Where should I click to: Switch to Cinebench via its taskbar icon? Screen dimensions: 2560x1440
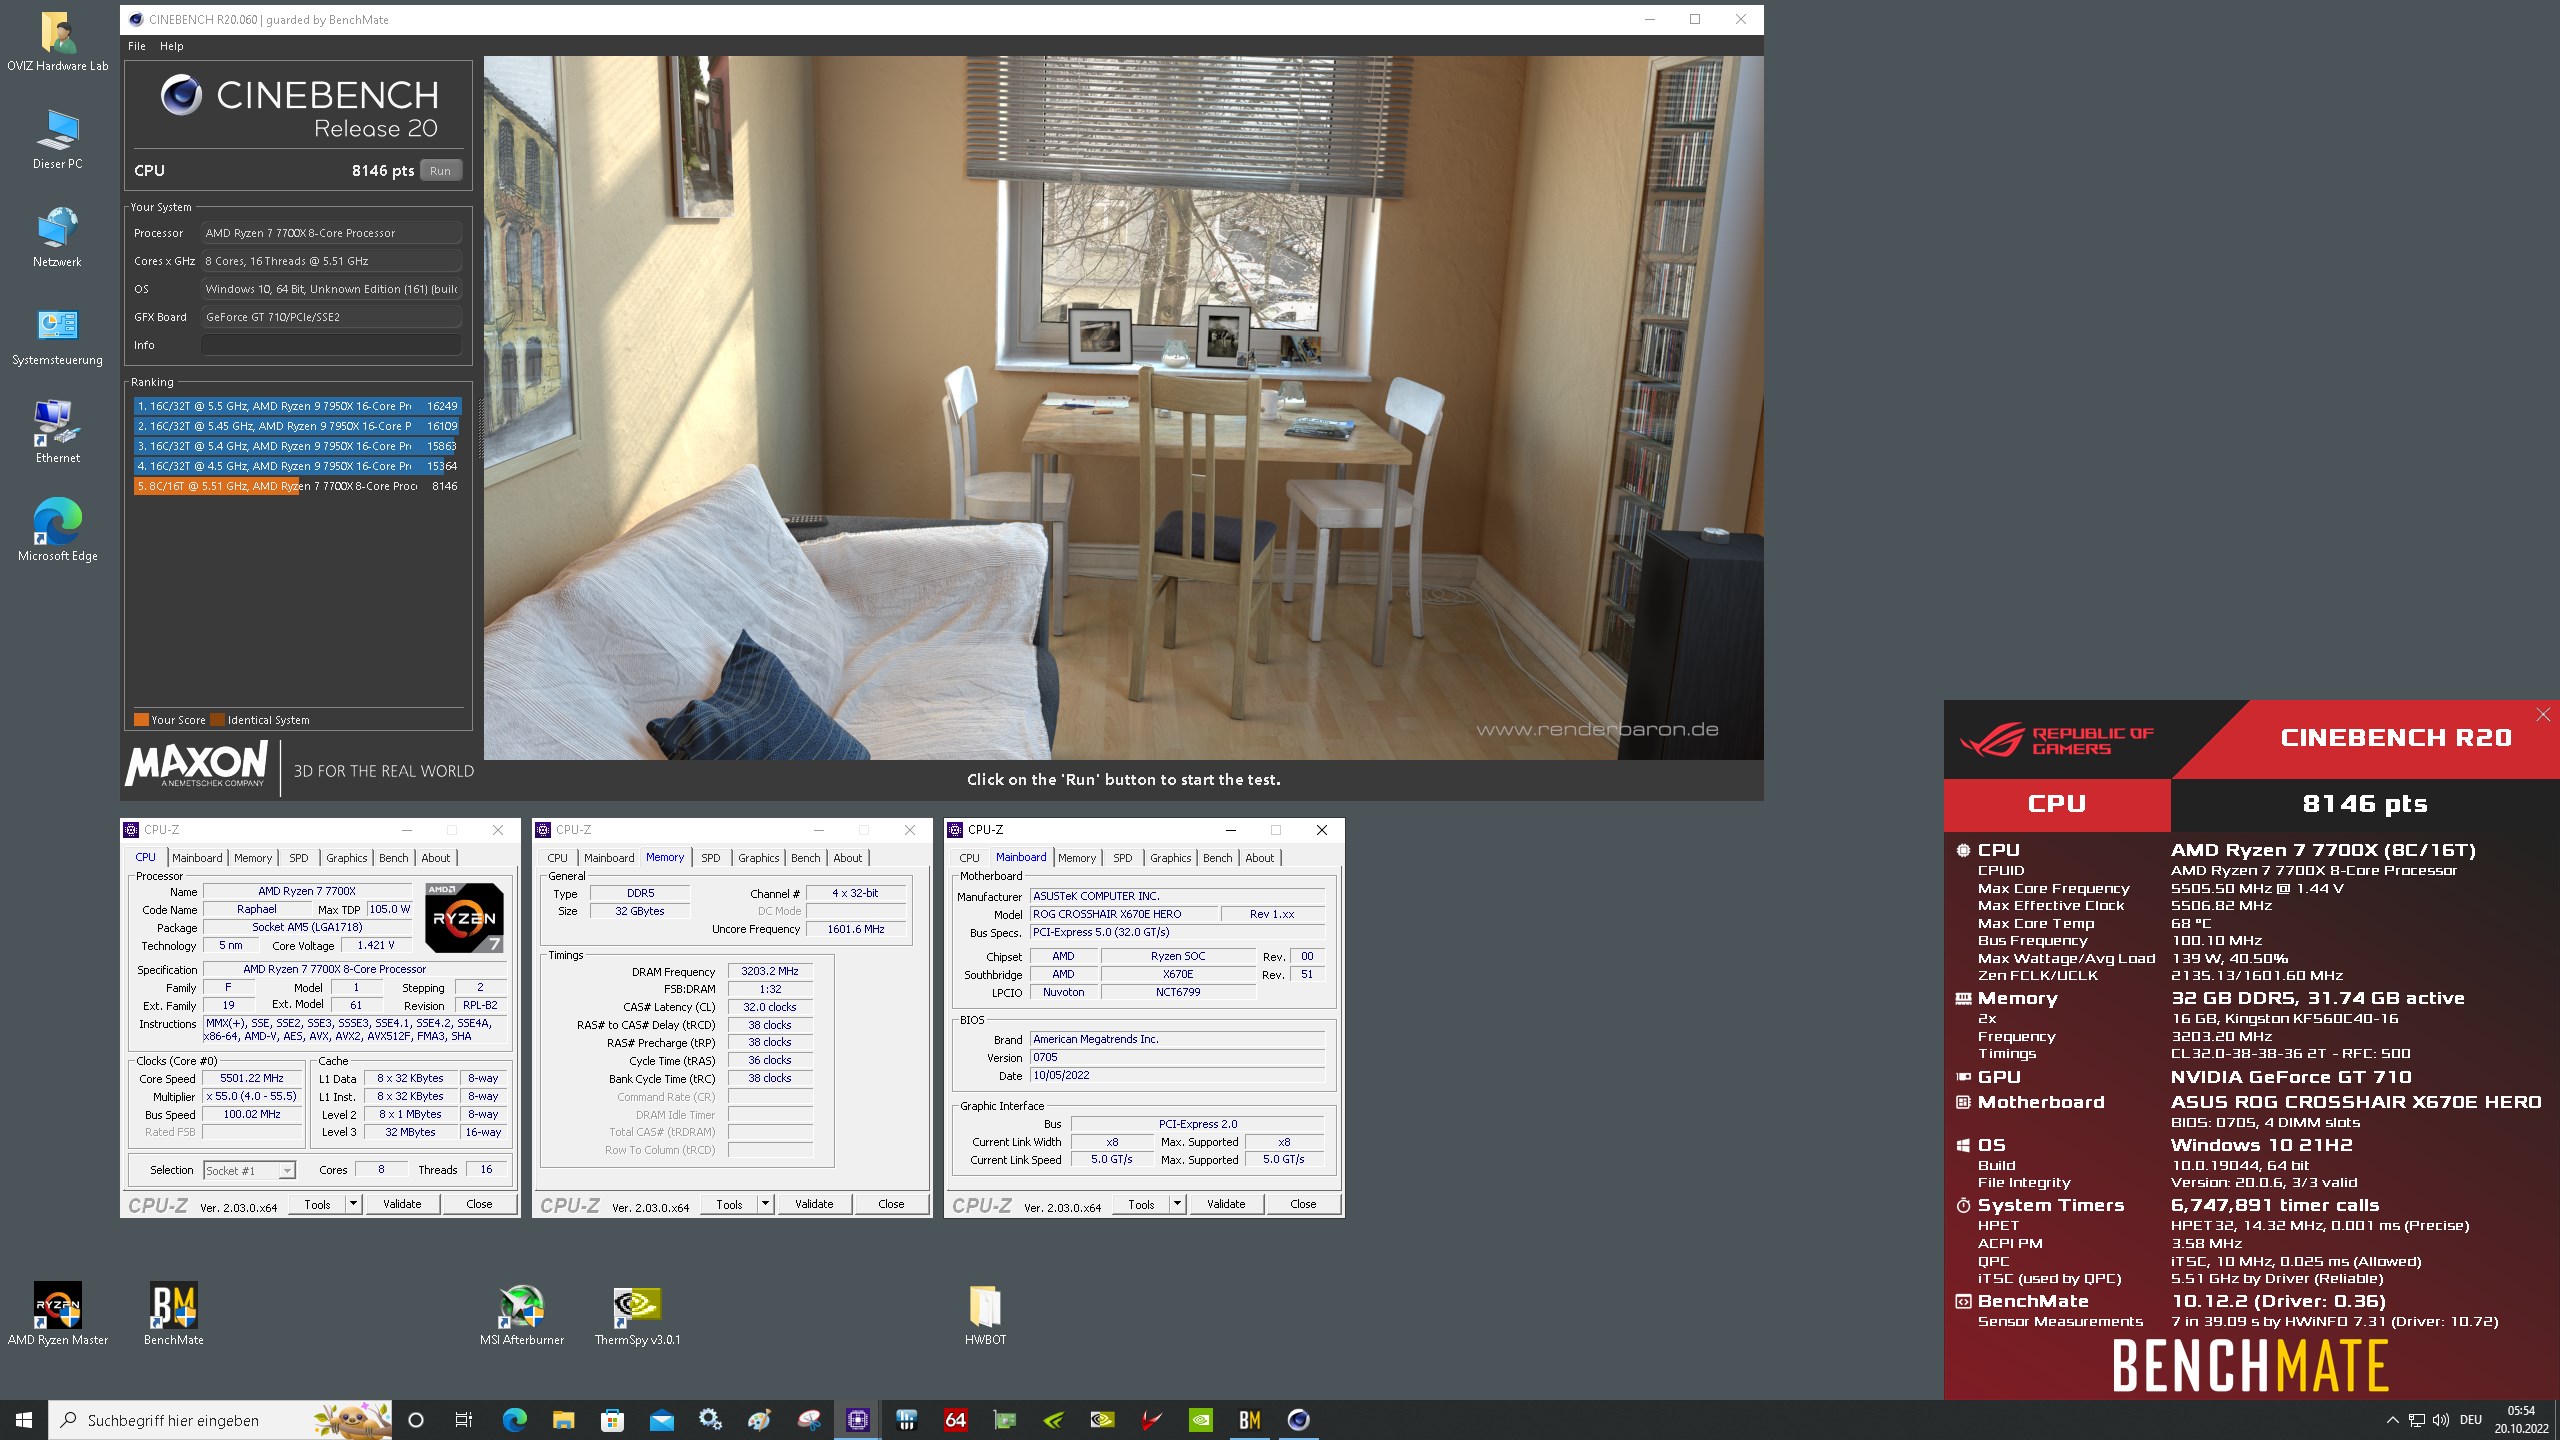(x=1298, y=1420)
